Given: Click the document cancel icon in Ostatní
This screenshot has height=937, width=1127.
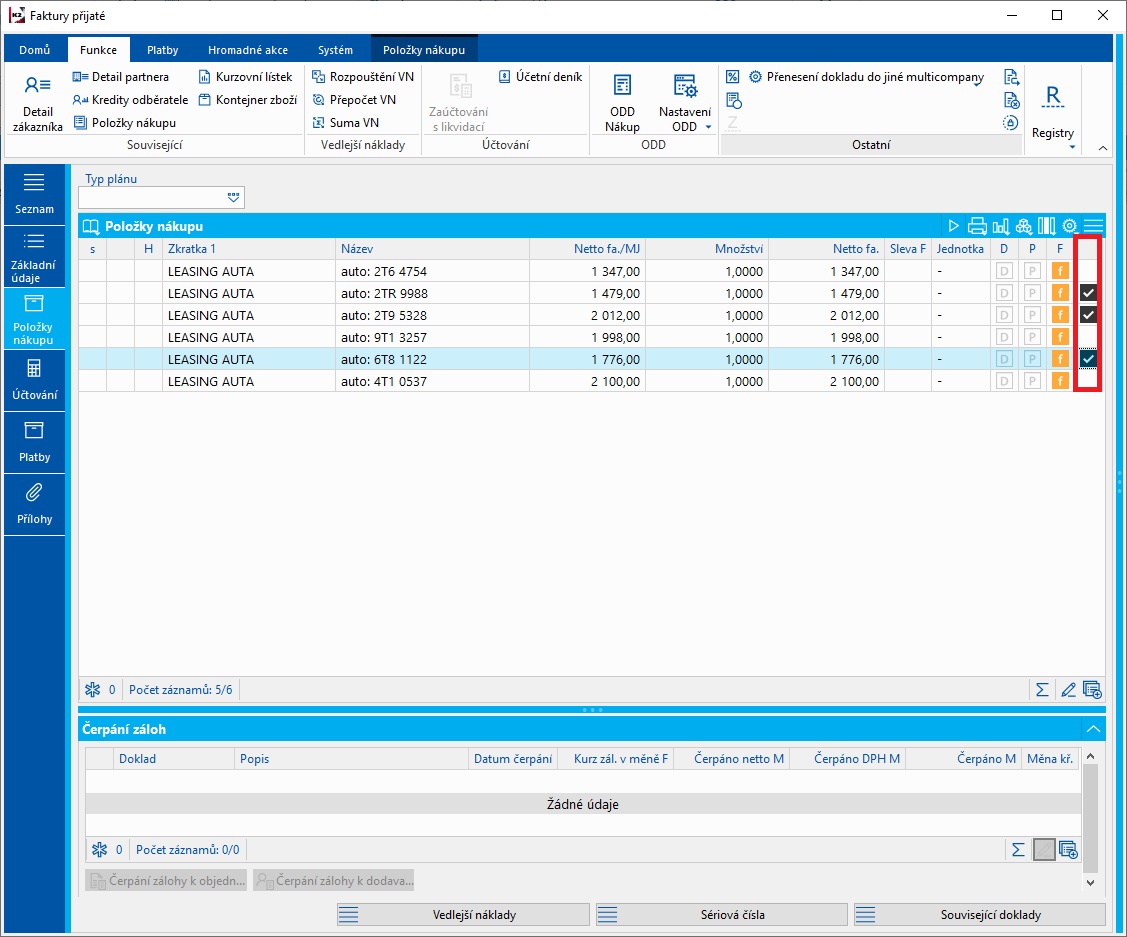Looking at the screenshot, I should click(1011, 100).
